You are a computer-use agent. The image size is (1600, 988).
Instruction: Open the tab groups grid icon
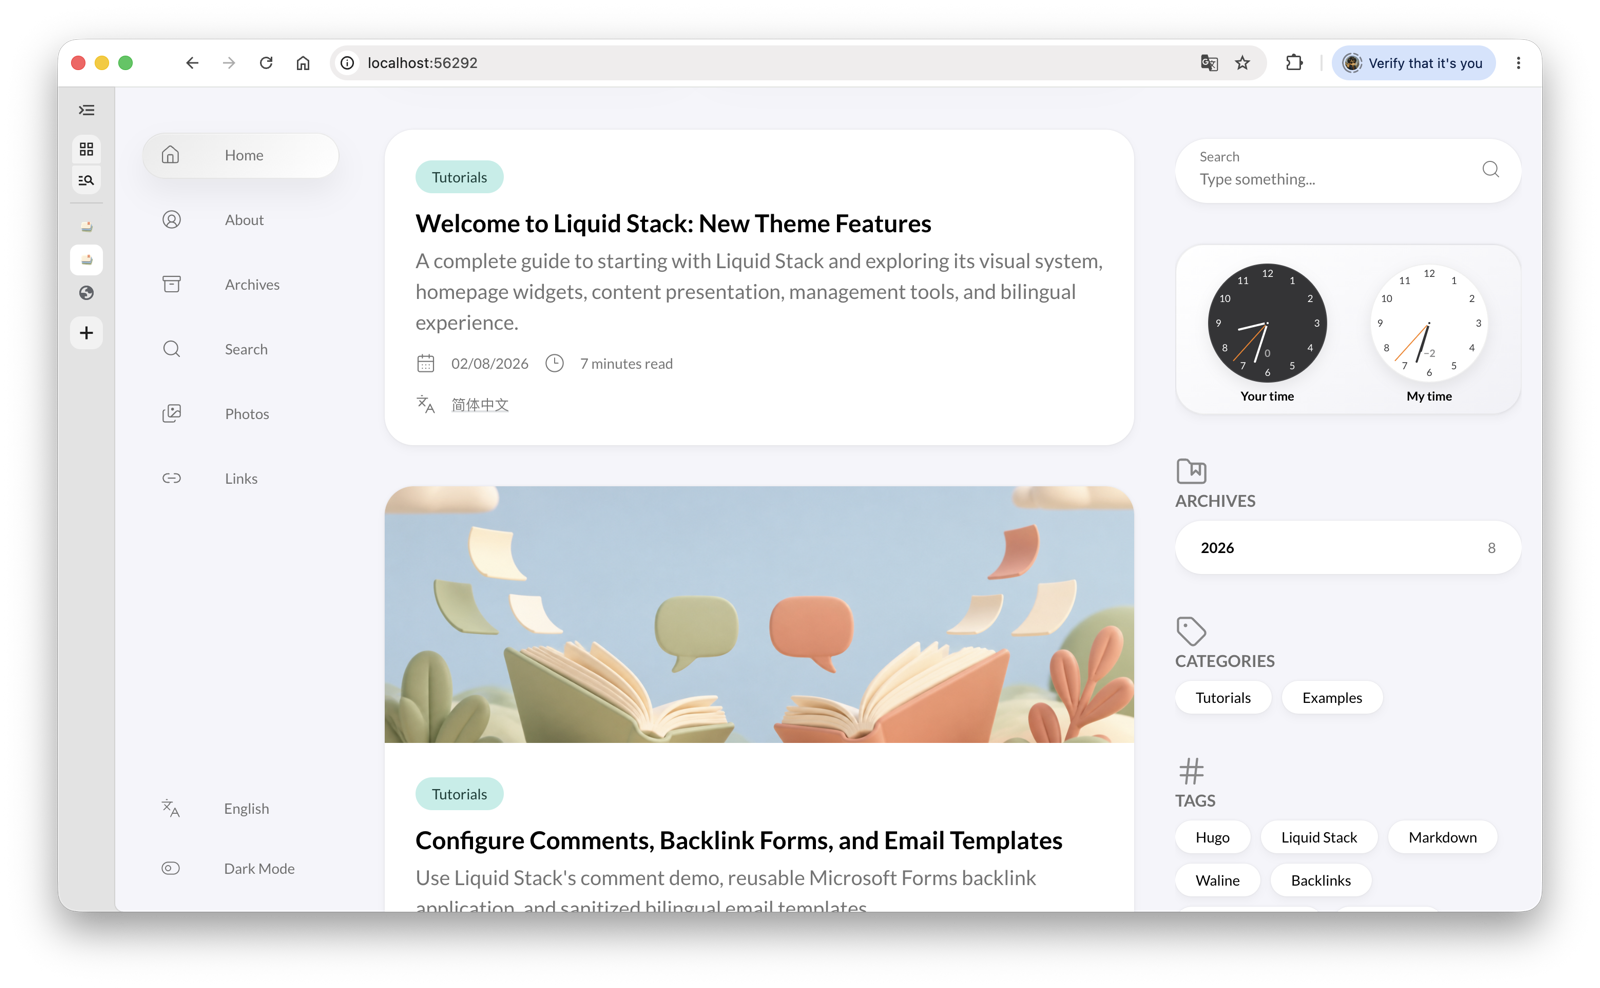pyautogui.click(x=87, y=149)
